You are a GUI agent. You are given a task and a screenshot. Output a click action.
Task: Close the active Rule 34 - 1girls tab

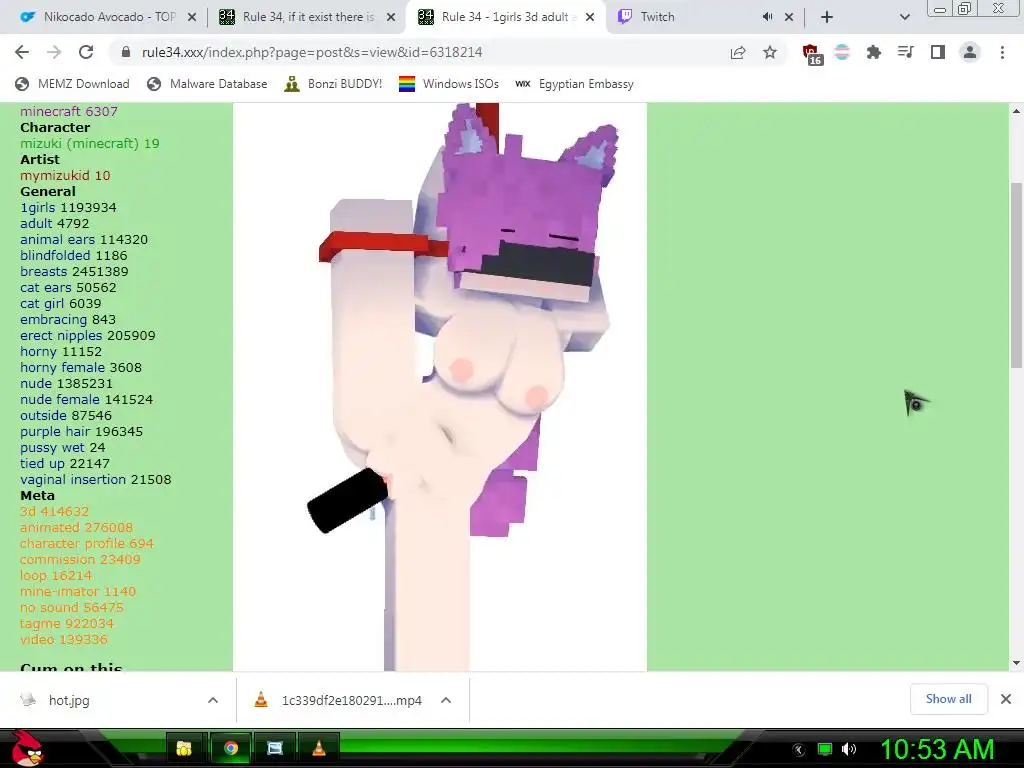590,17
